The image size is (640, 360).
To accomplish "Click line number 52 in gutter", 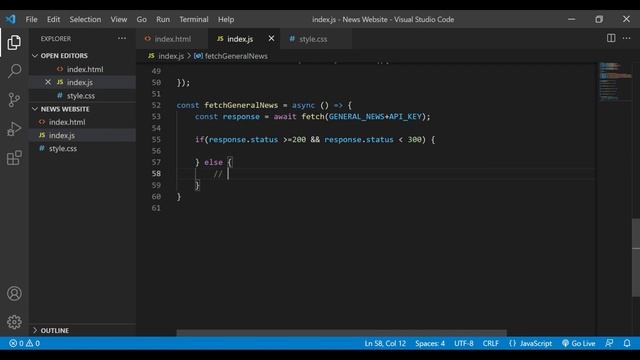I will [x=156, y=105].
